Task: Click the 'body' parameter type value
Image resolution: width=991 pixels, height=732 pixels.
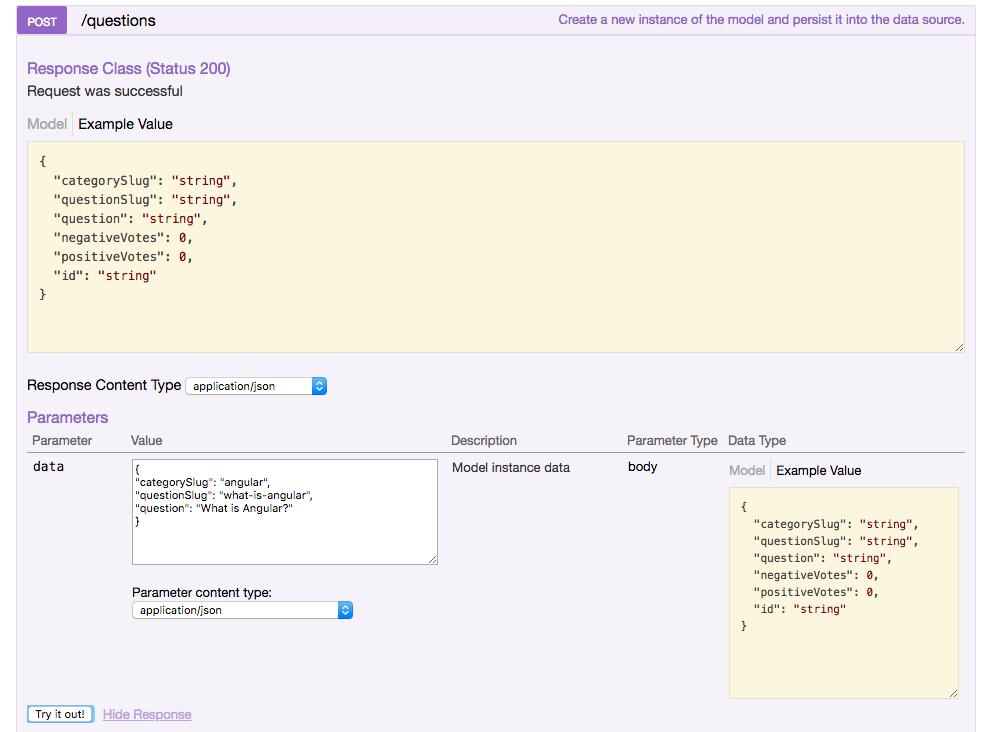Action: pos(643,467)
